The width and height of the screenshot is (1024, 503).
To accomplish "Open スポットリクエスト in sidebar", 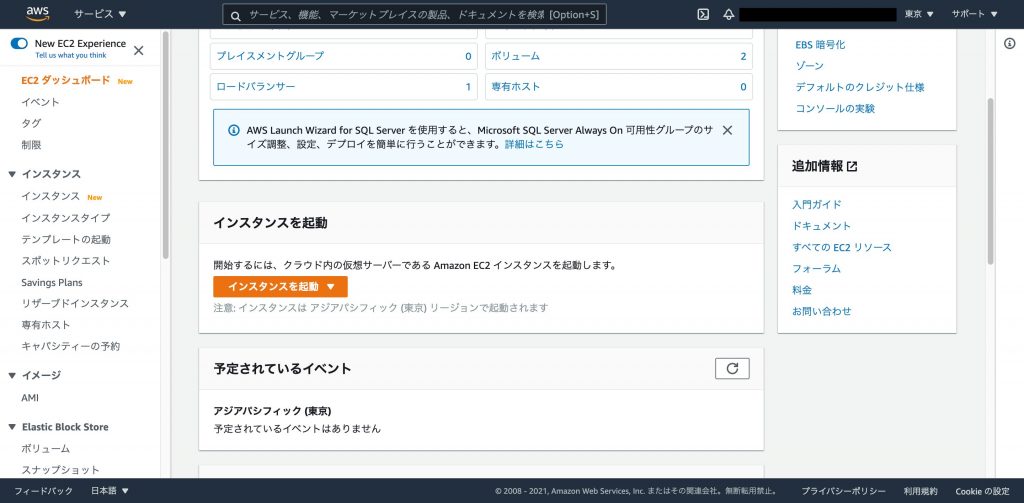I will pos(65,261).
